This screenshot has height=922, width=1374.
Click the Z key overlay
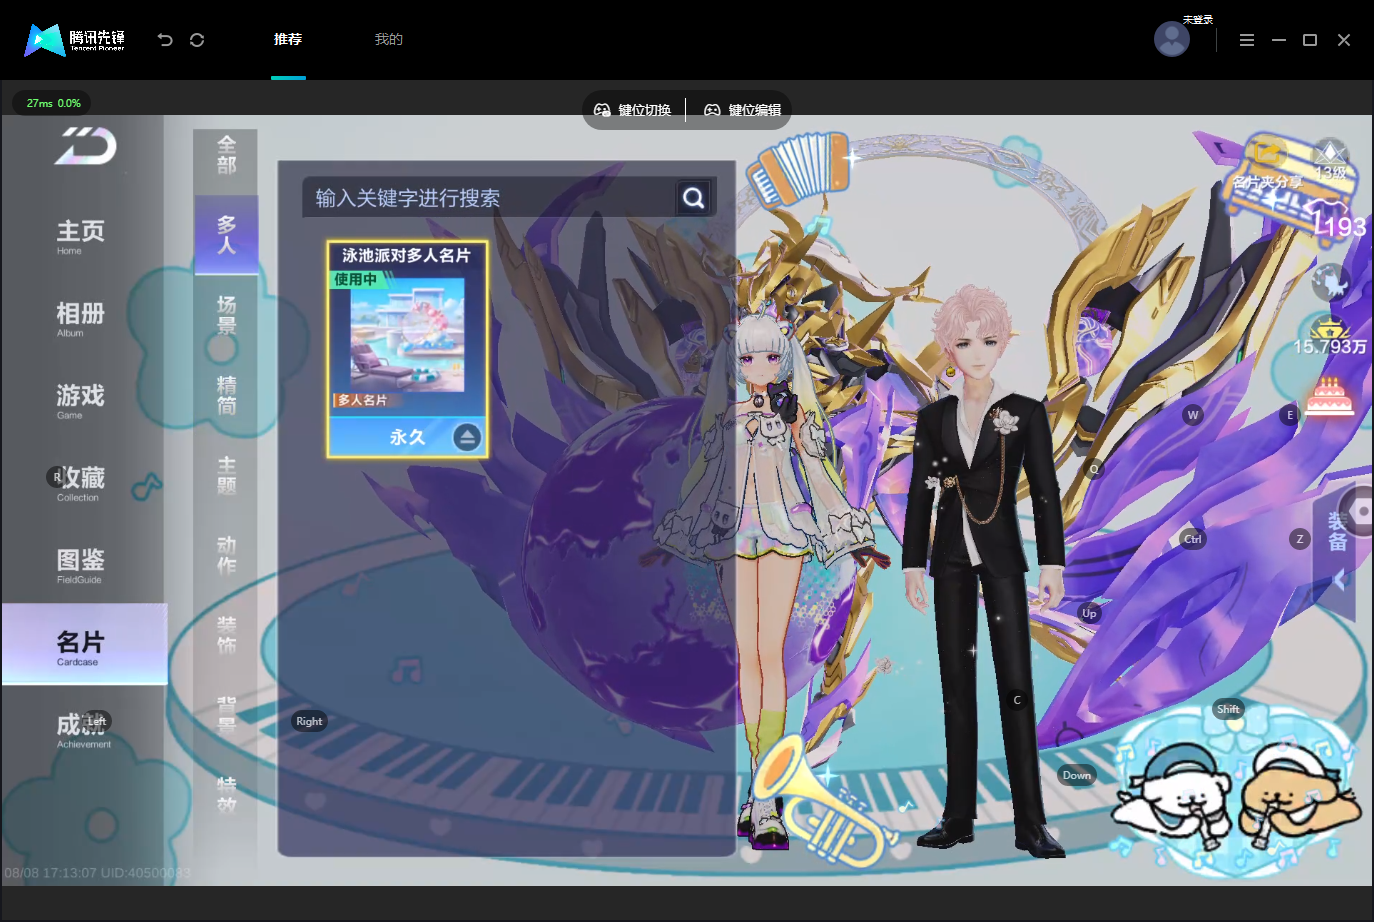1300,539
